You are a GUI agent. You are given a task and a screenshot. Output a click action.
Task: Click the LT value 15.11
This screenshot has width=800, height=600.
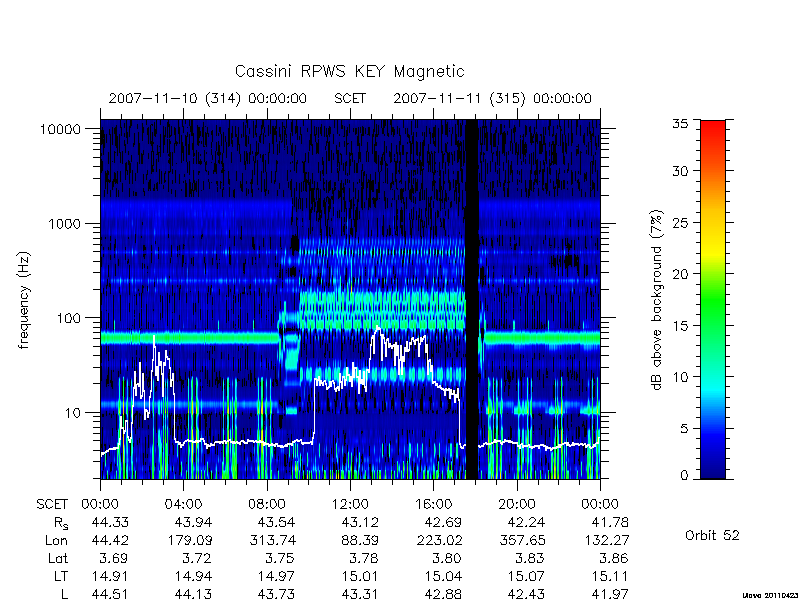[609, 576]
